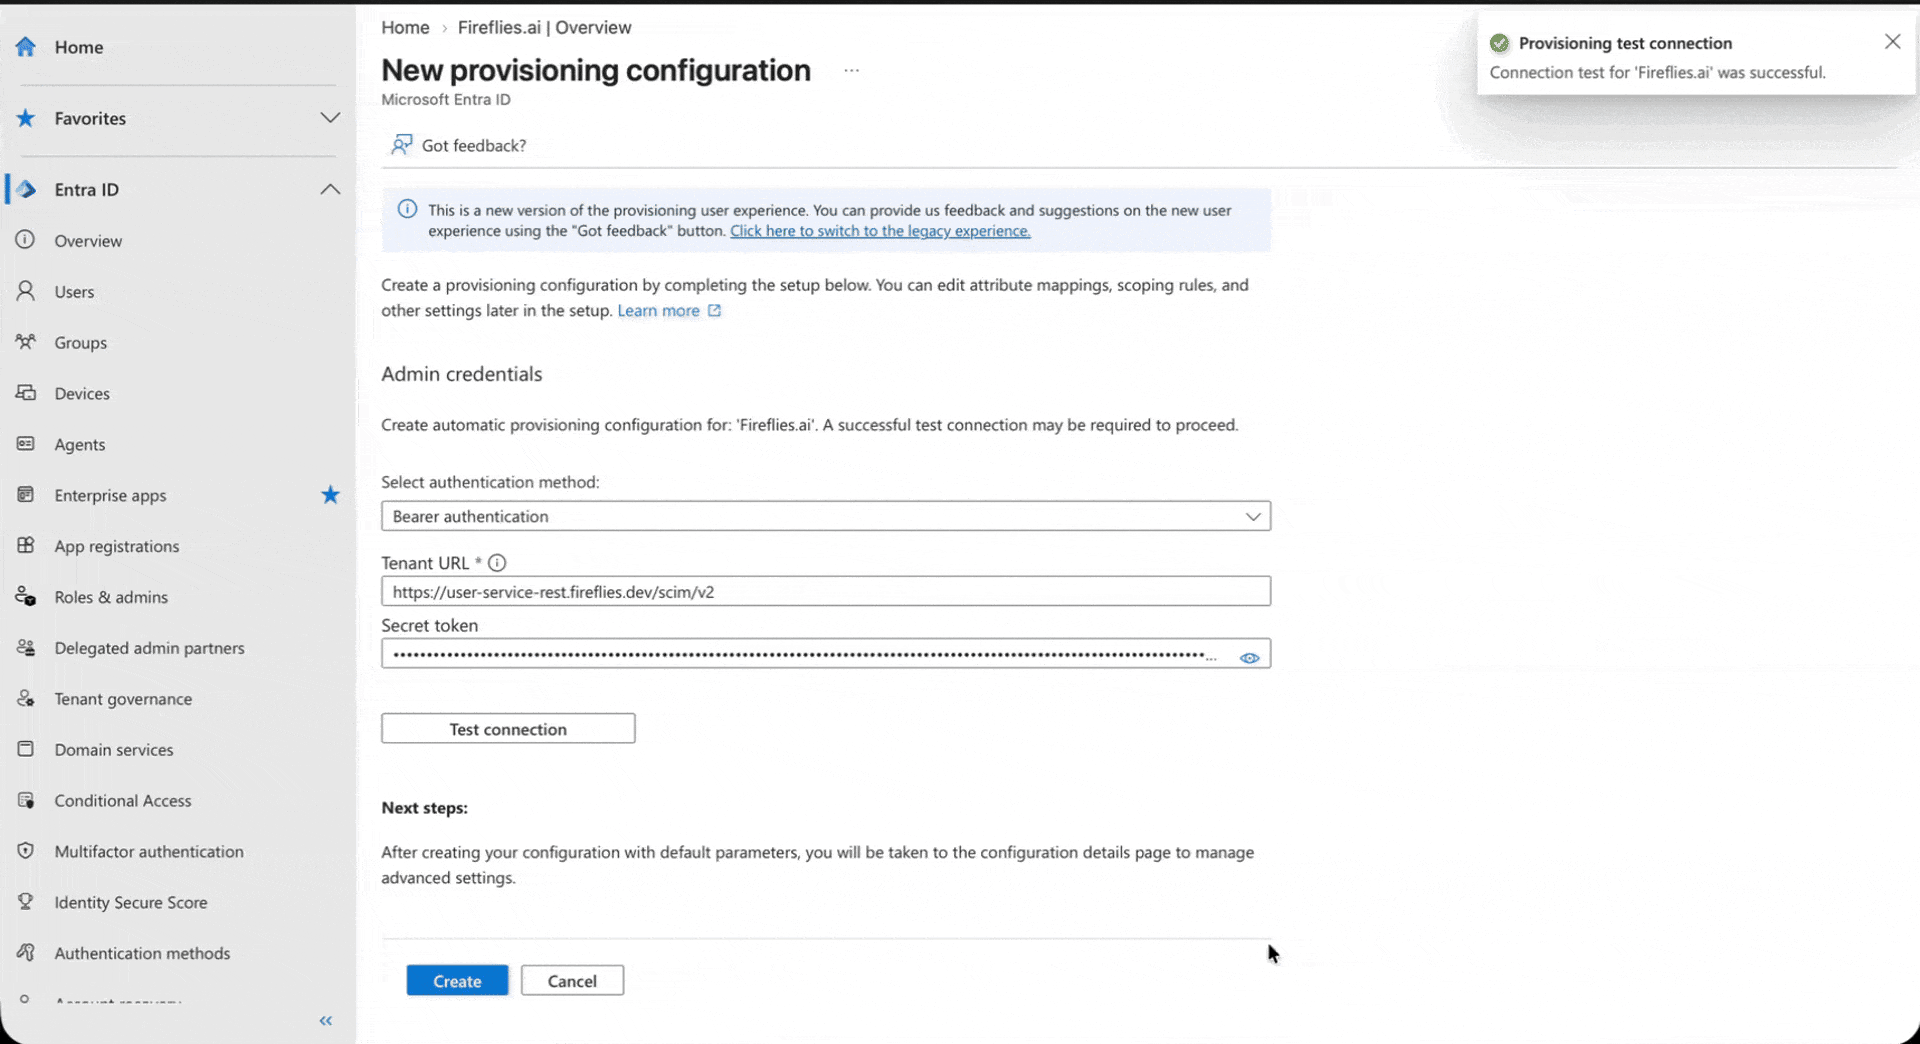Screen dimensions: 1920x1044
Task: Click the success checkmark in notification
Action: click(1499, 43)
